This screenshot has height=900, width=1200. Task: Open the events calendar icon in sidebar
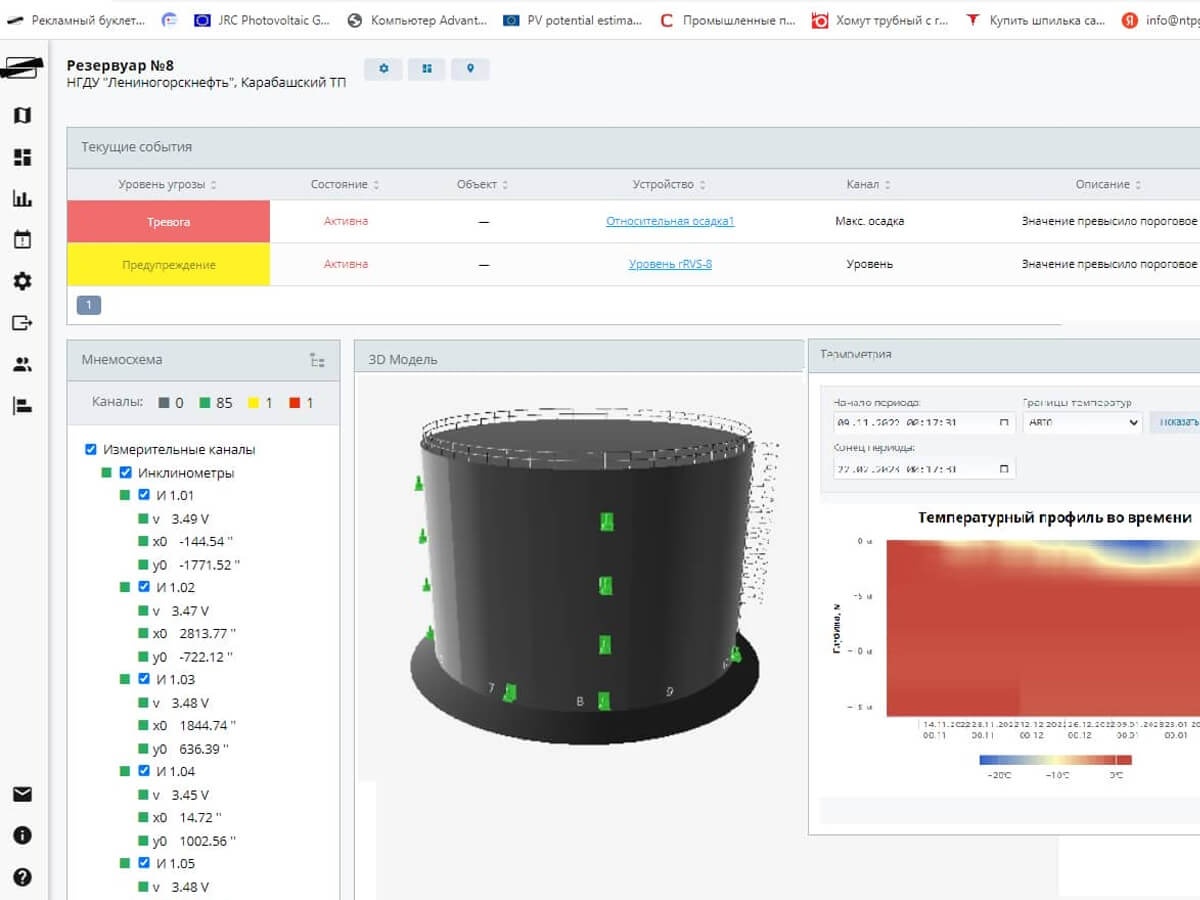[22, 240]
